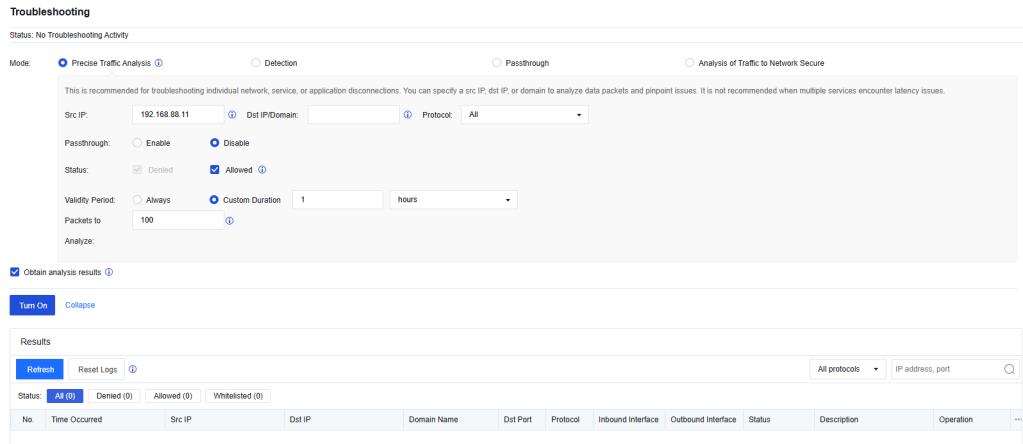Click the Src IP input field

178,115
